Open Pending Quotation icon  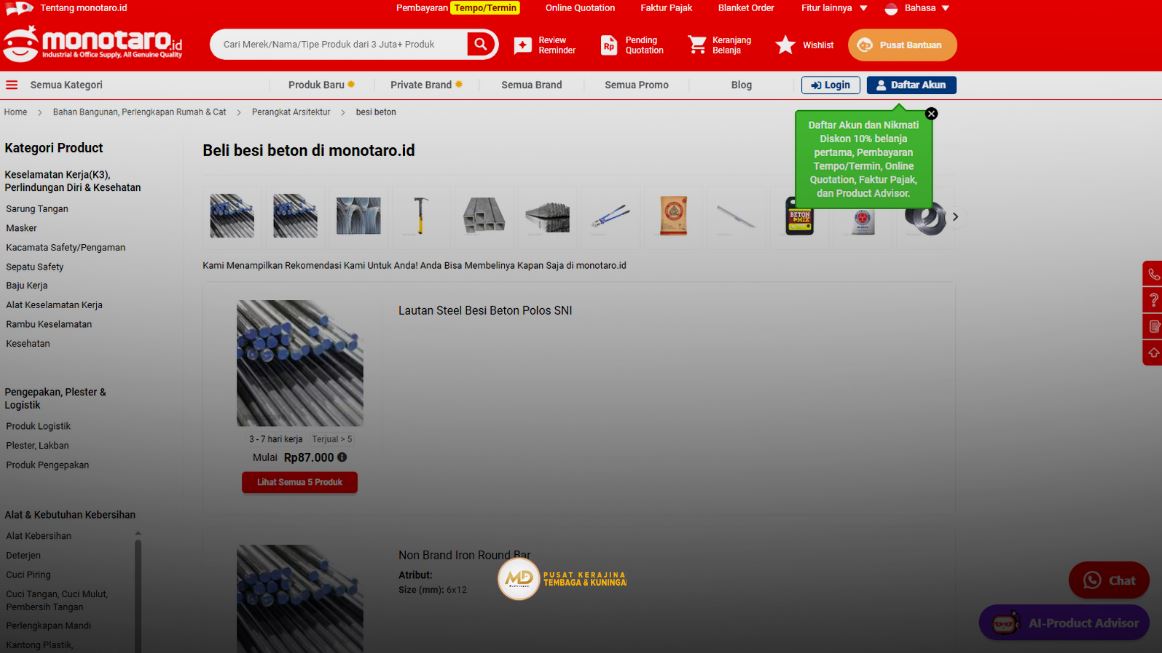pyautogui.click(x=609, y=45)
